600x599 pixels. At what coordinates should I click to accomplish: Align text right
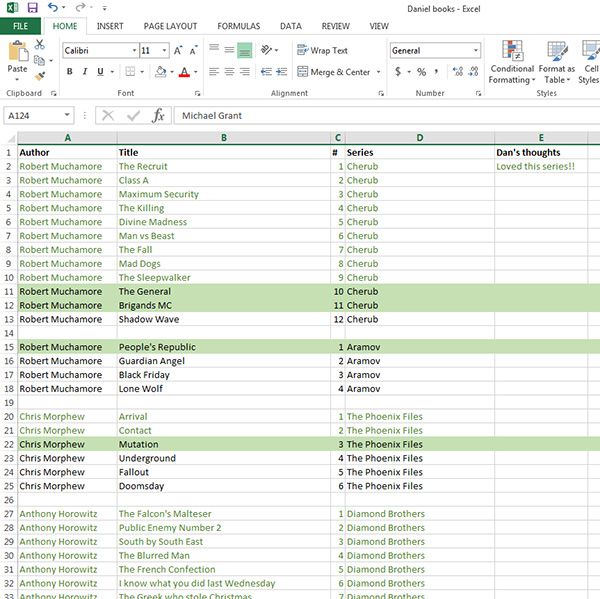coord(245,72)
